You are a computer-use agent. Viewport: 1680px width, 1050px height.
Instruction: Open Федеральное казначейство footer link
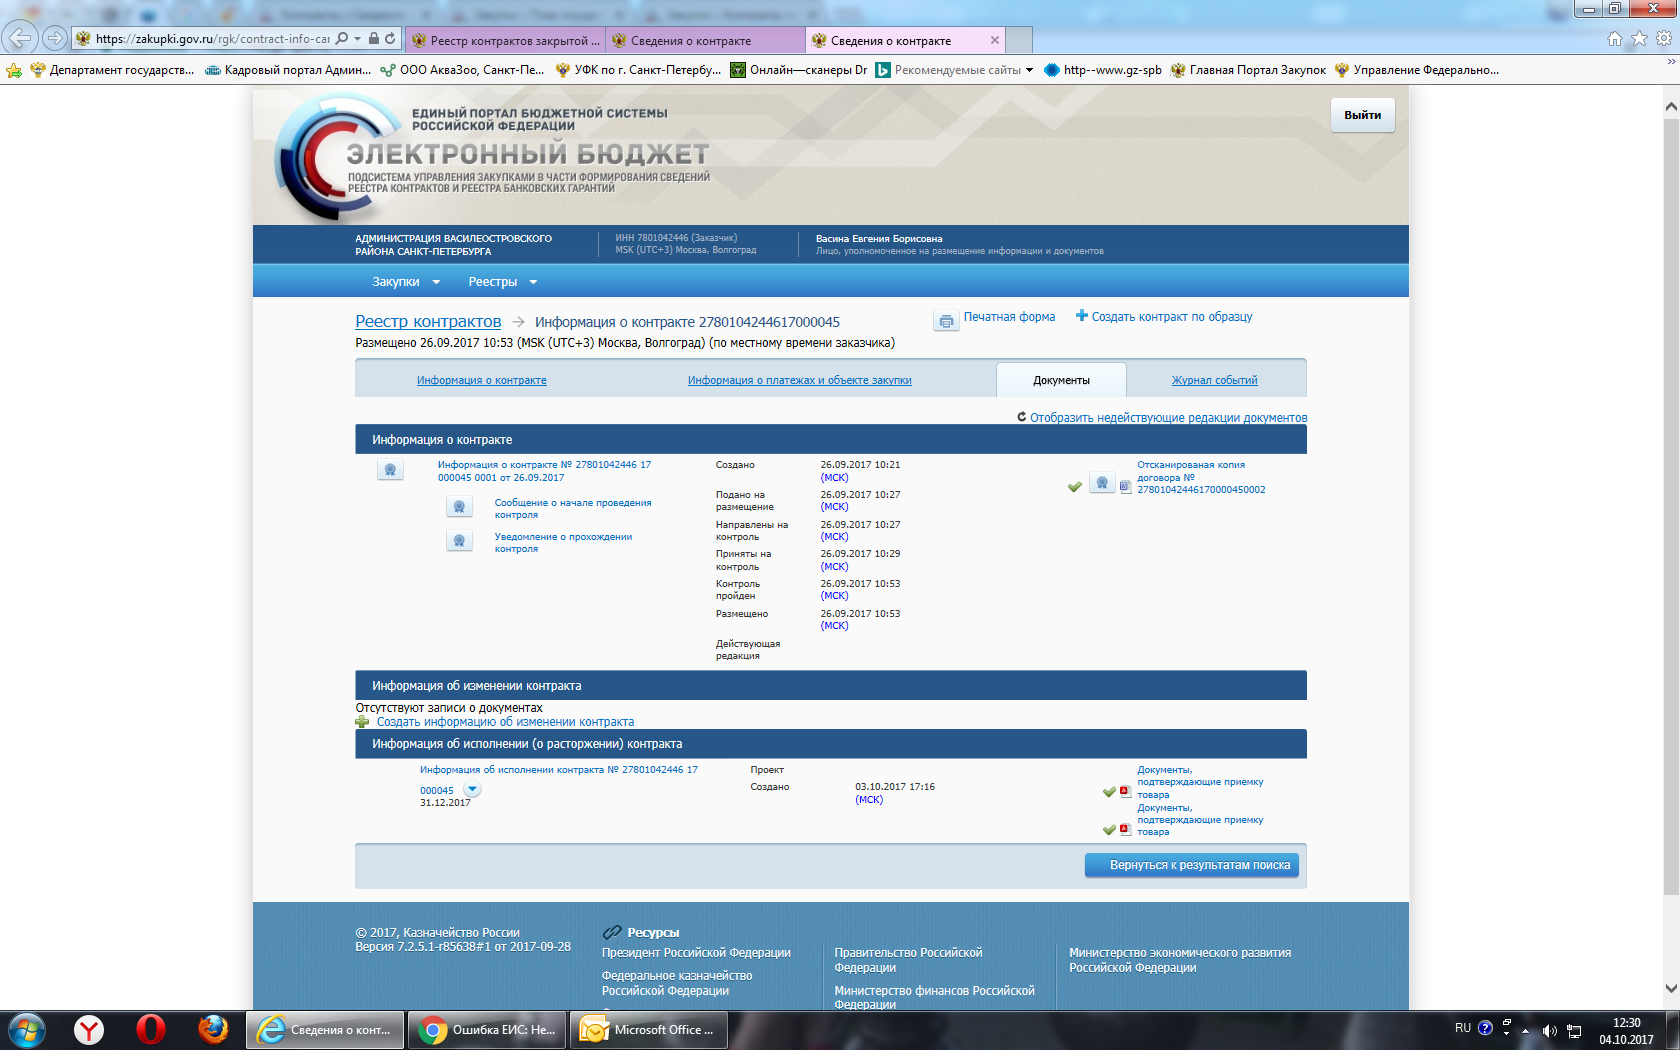point(677,983)
